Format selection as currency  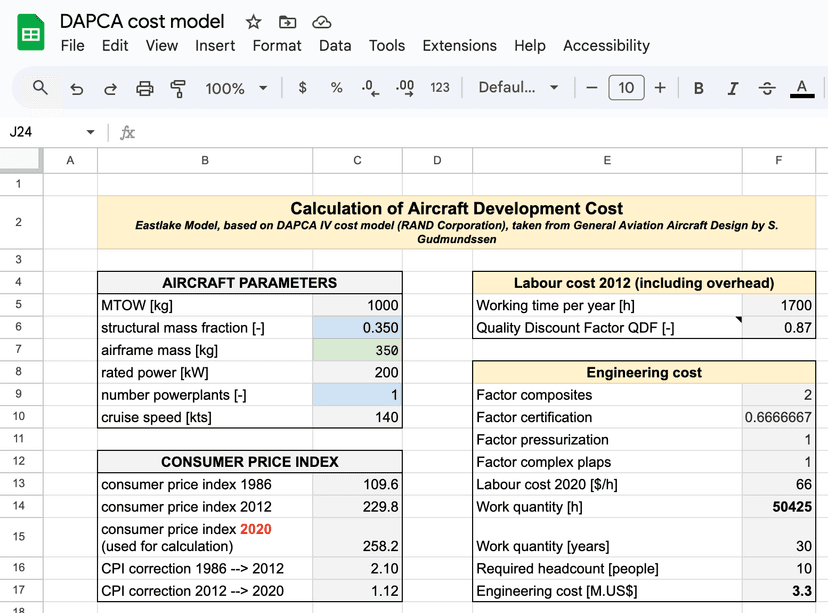coord(302,88)
